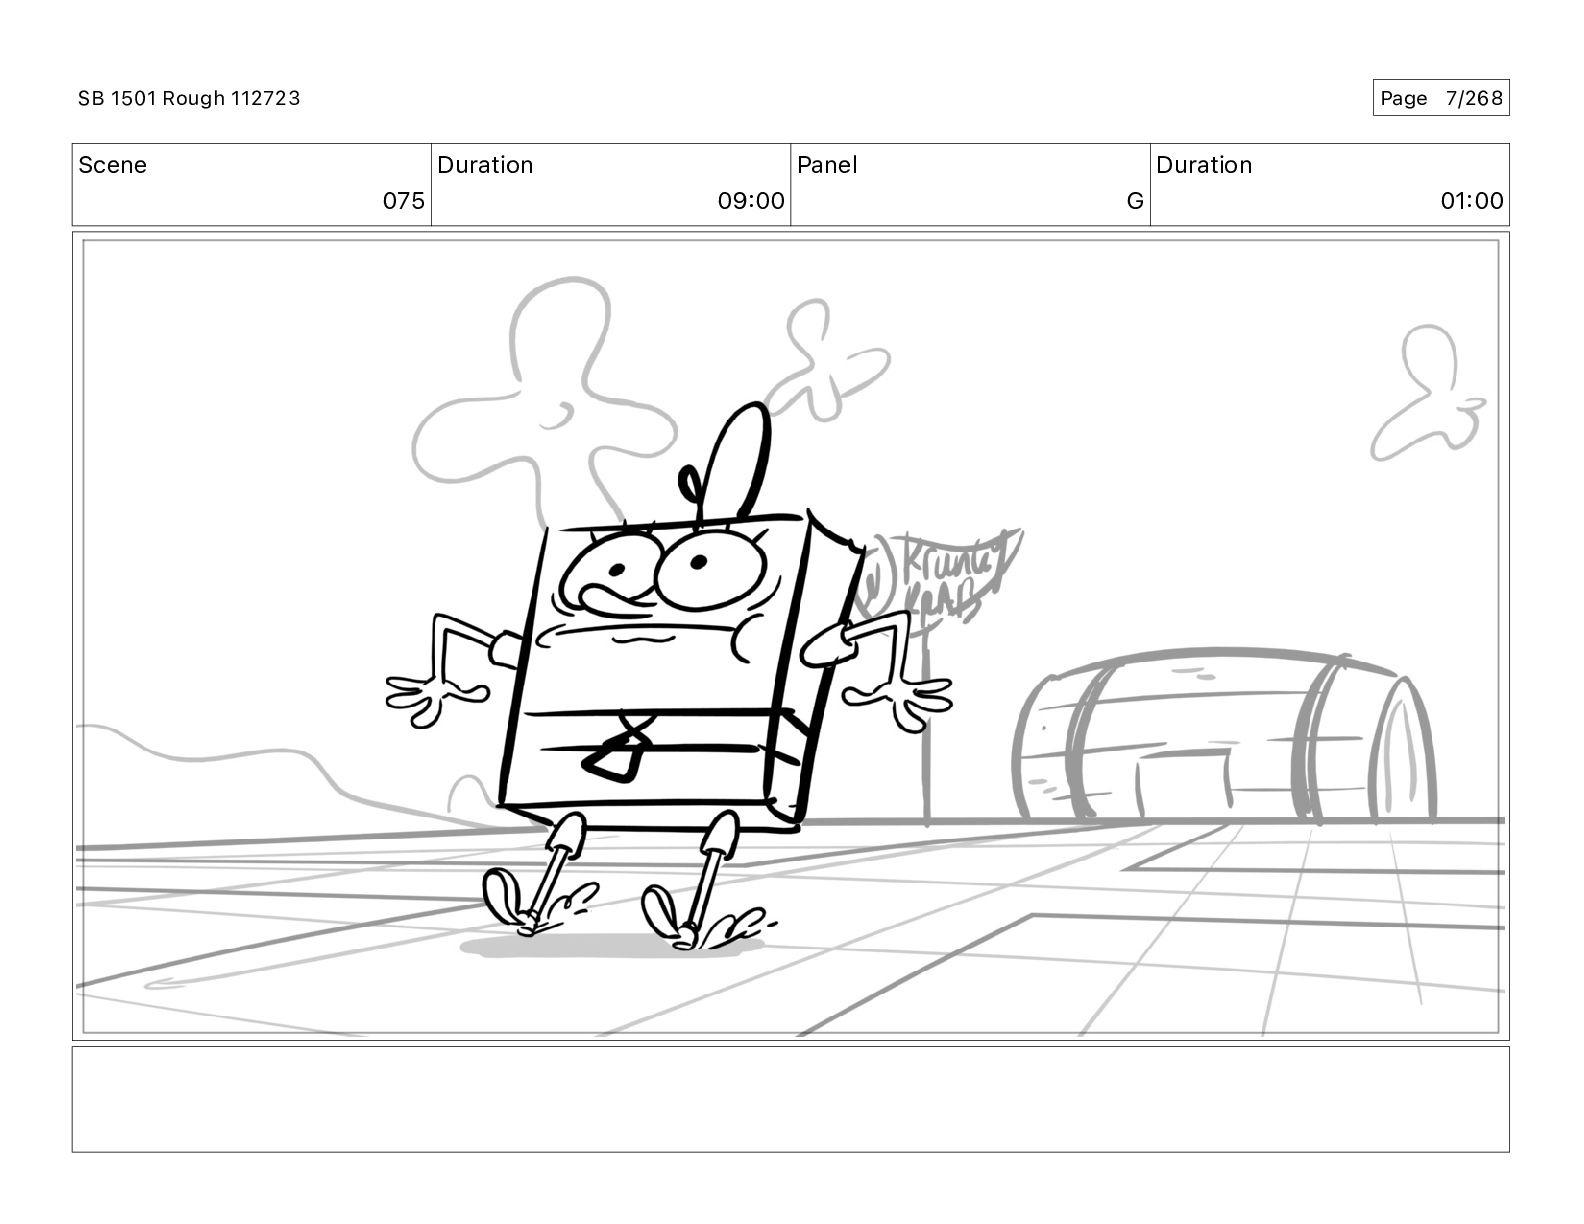Click the 'Panel' header label

pyautogui.click(x=827, y=165)
